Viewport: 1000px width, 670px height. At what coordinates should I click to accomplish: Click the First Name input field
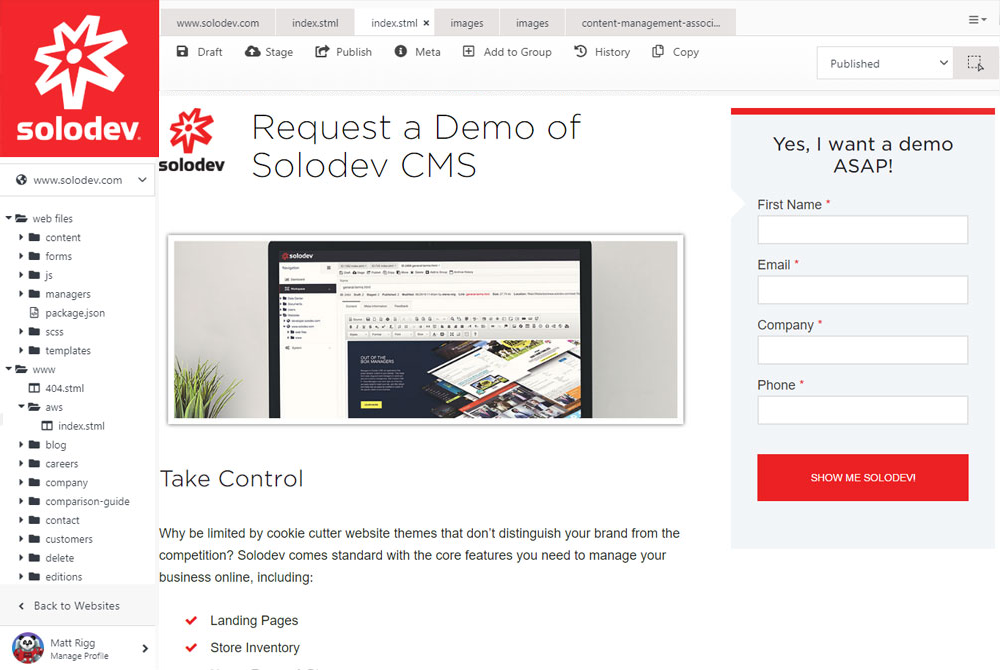click(x=862, y=229)
